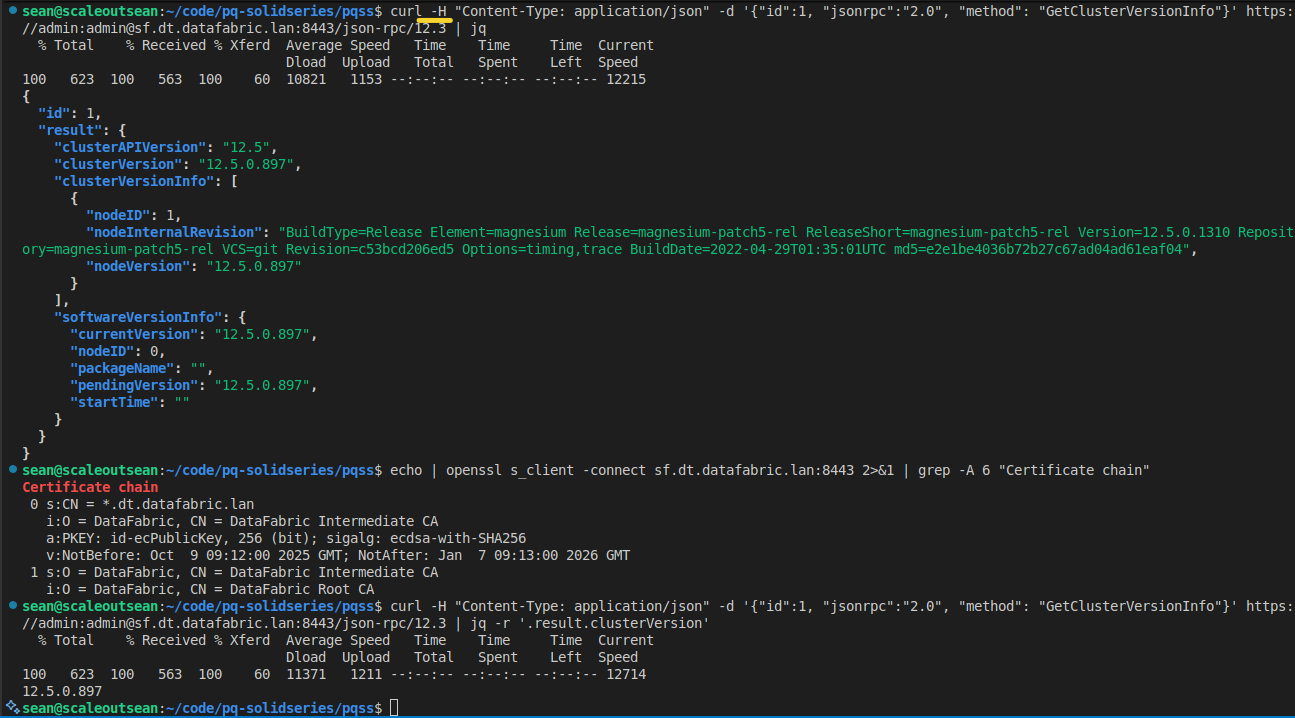Select "Version=12.5.0.1310" in the revision string
Screen dimensions: 1295x718
[x=1154, y=232]
